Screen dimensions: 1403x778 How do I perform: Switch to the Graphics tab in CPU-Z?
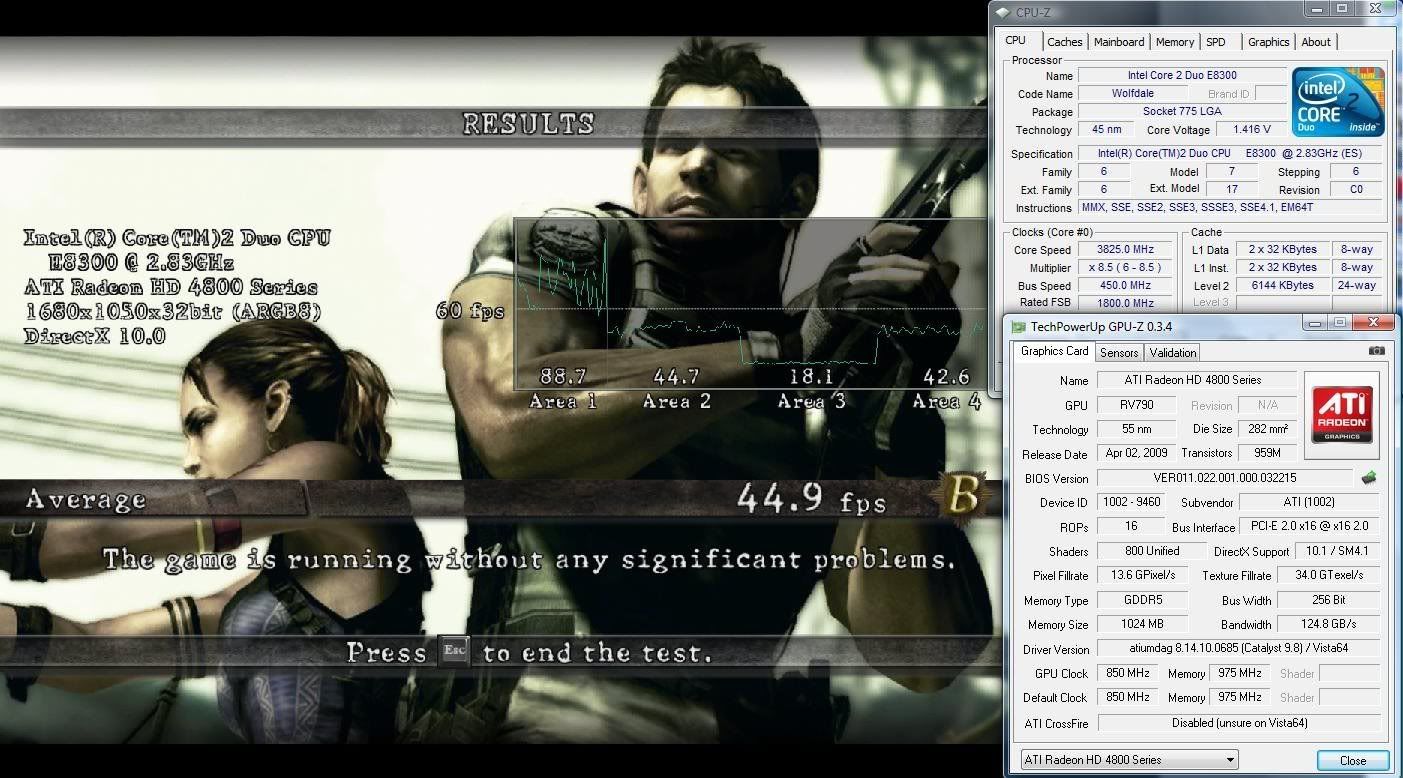tap(1267, 42)
